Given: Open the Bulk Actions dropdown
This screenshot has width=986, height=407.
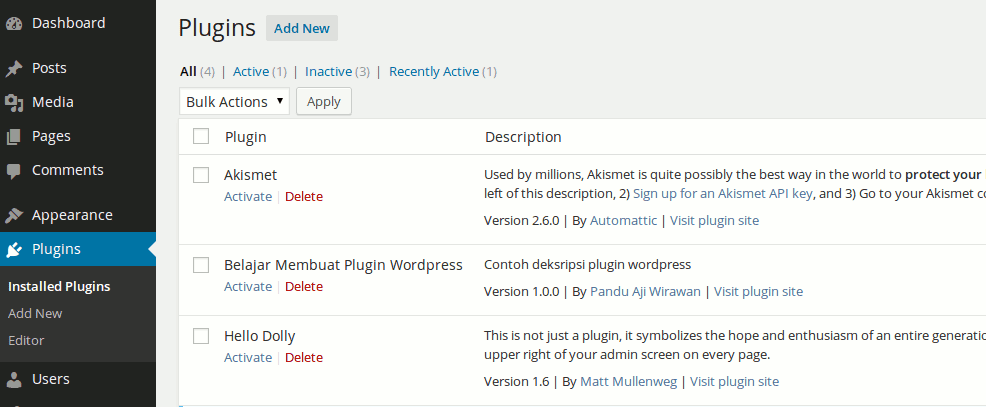Looking at the screenshot, I should tap(234, 101).
